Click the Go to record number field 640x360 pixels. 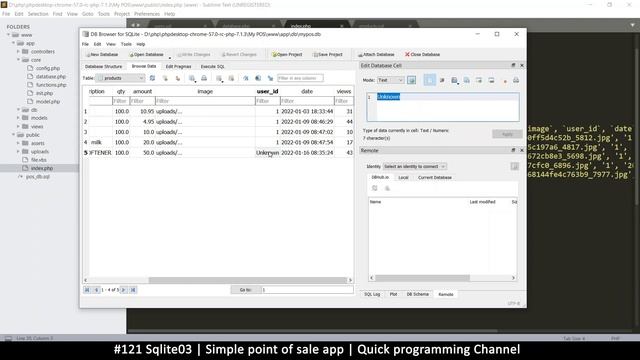click(307, 290)
